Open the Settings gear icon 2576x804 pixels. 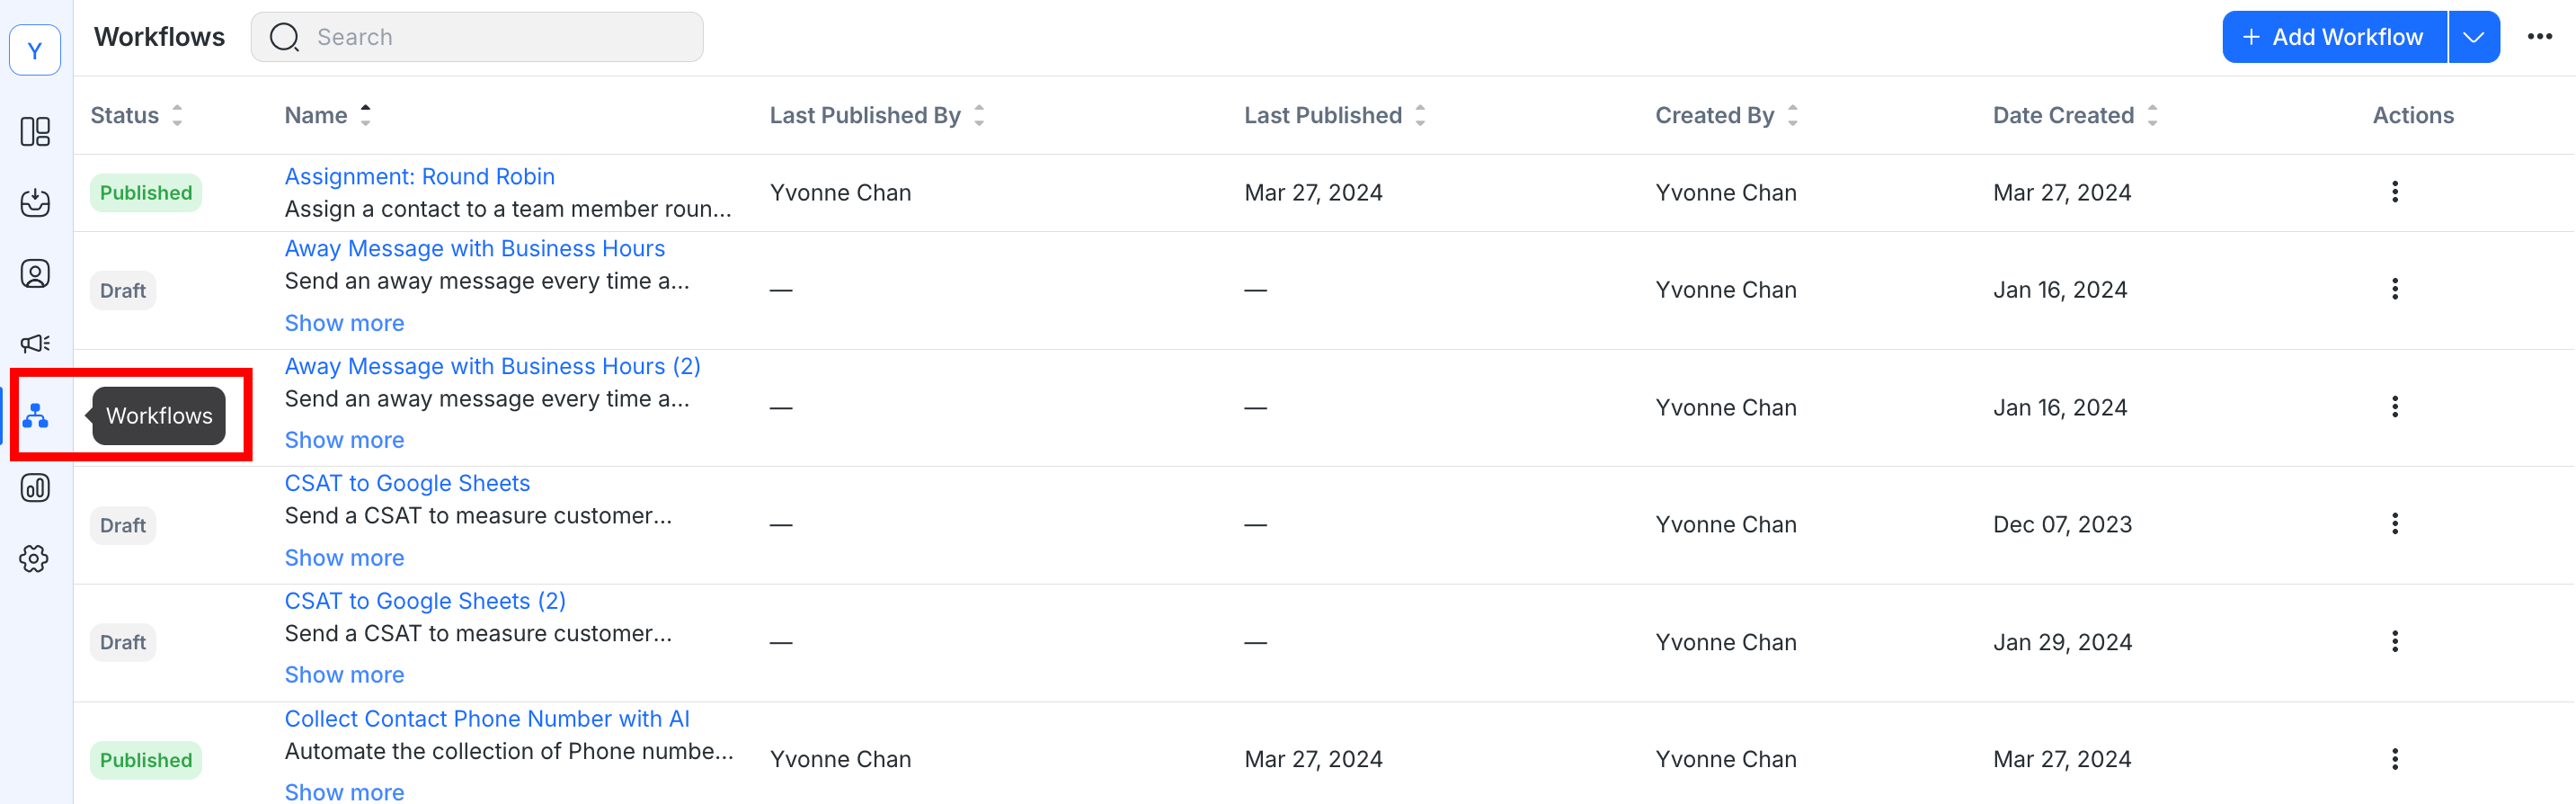35,559
